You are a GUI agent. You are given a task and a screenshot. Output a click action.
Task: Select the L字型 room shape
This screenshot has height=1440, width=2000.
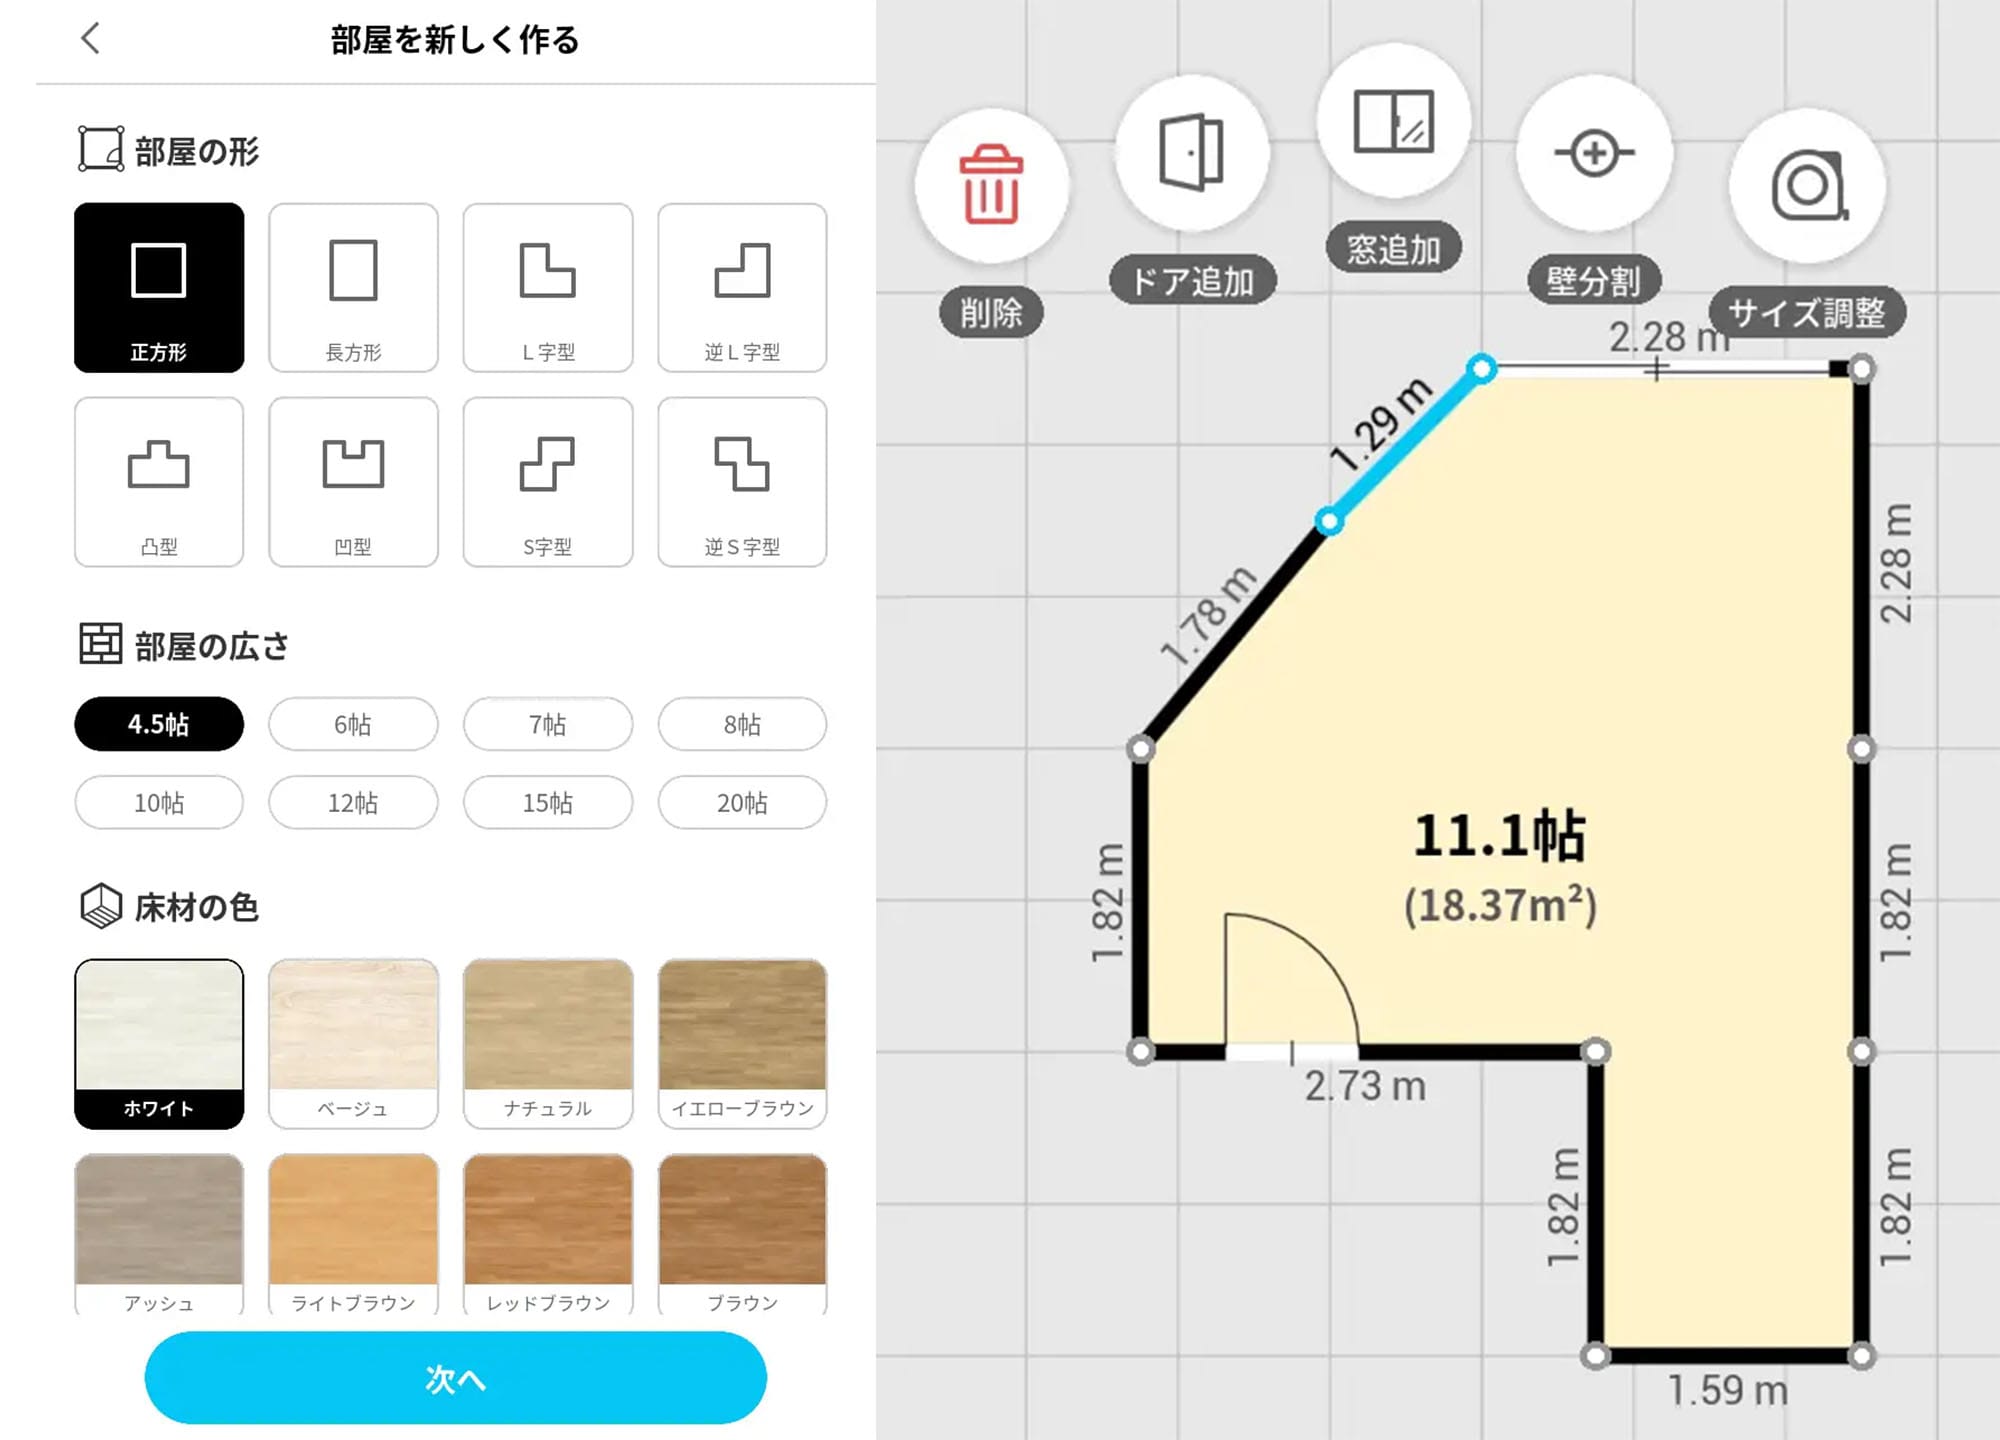pos(547,288)
